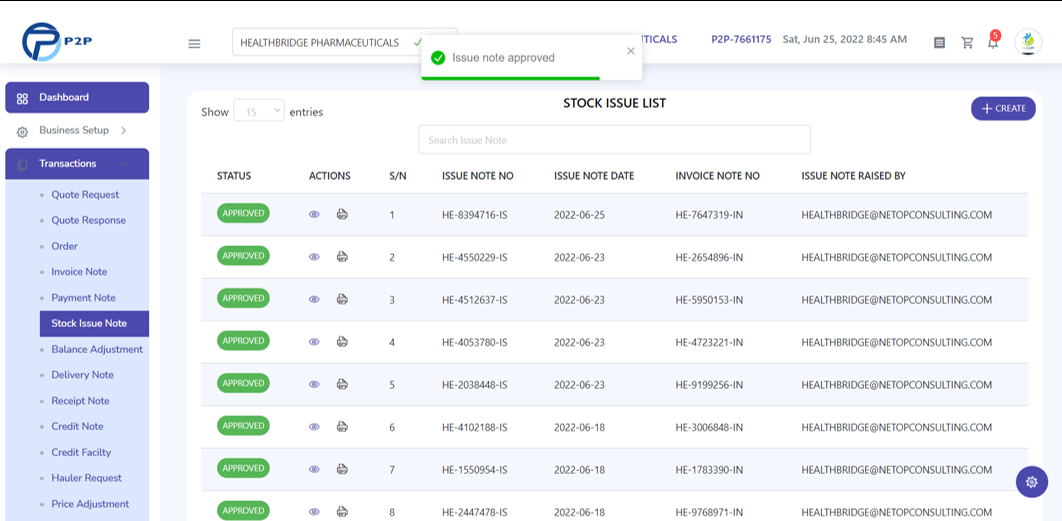Collapse the Transactions menu
The image size is (1062, 521).
77,164
